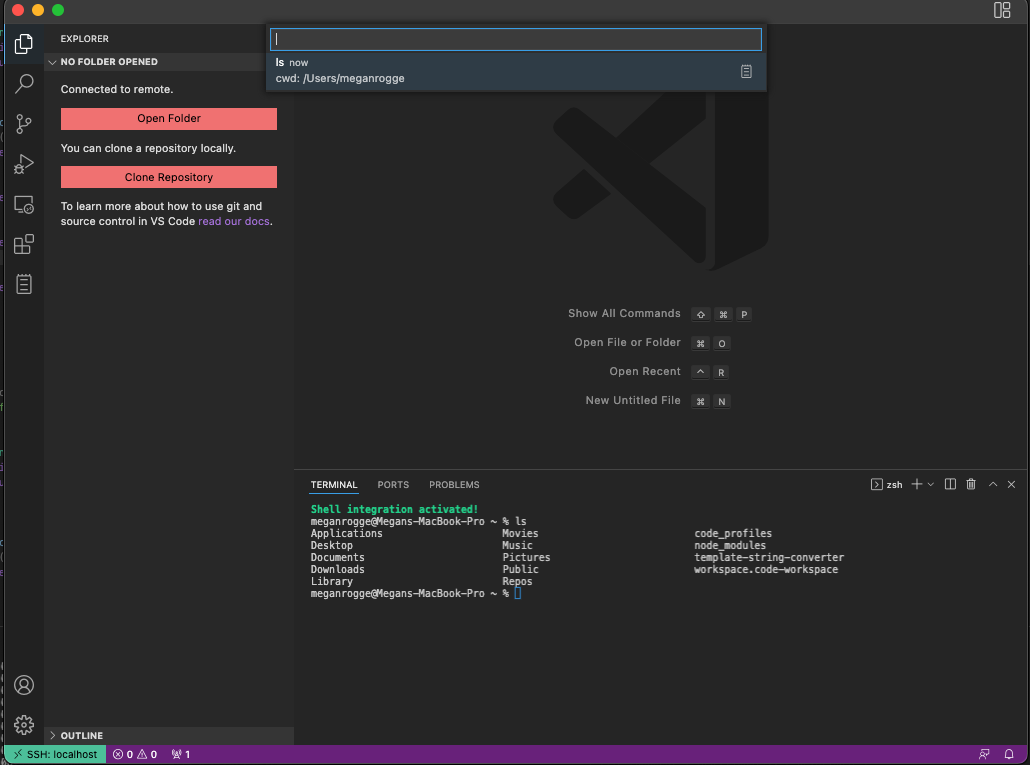Click Repos in terminal output
The image size is (1030, 765).
point(517,581)
